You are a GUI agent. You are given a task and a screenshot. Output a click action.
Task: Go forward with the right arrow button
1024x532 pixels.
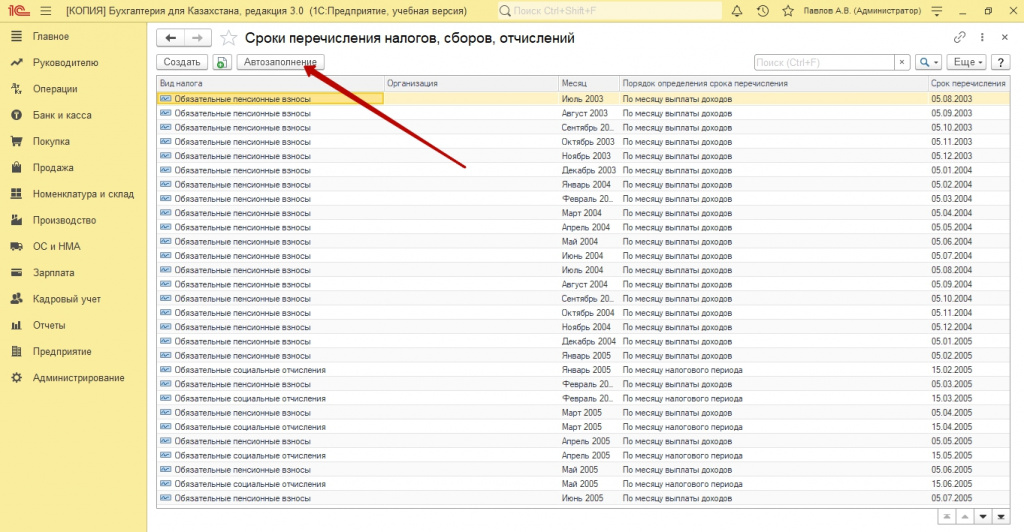point(197,38)
